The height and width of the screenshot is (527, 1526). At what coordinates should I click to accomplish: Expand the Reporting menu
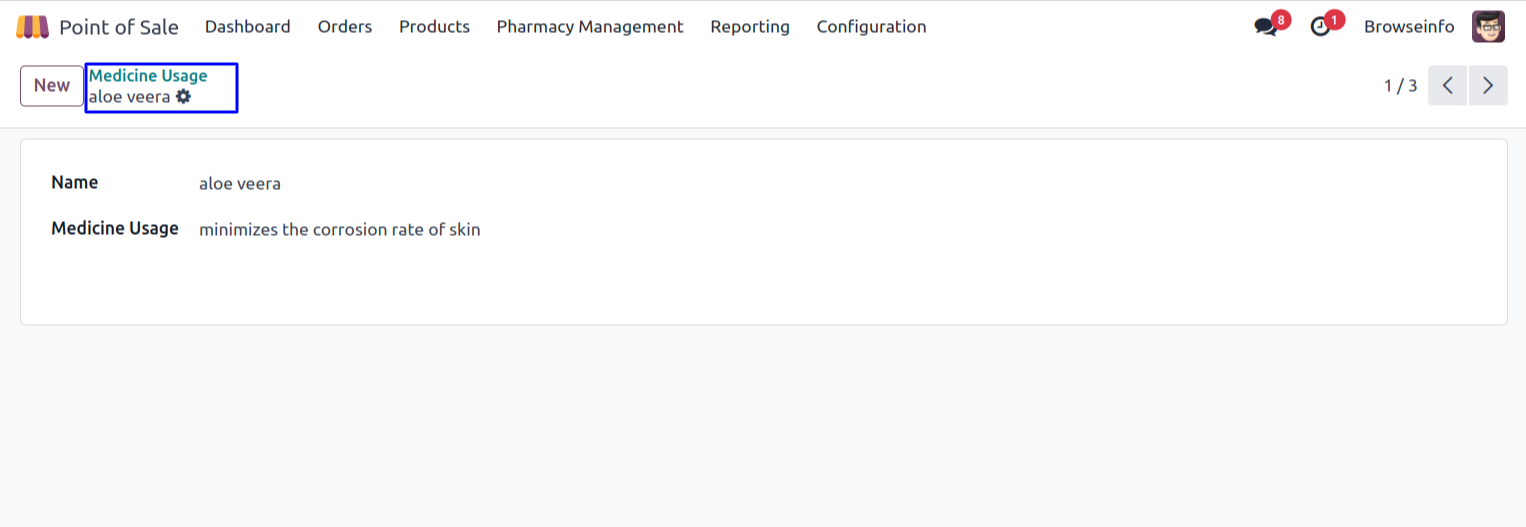(x=750, y=27)
